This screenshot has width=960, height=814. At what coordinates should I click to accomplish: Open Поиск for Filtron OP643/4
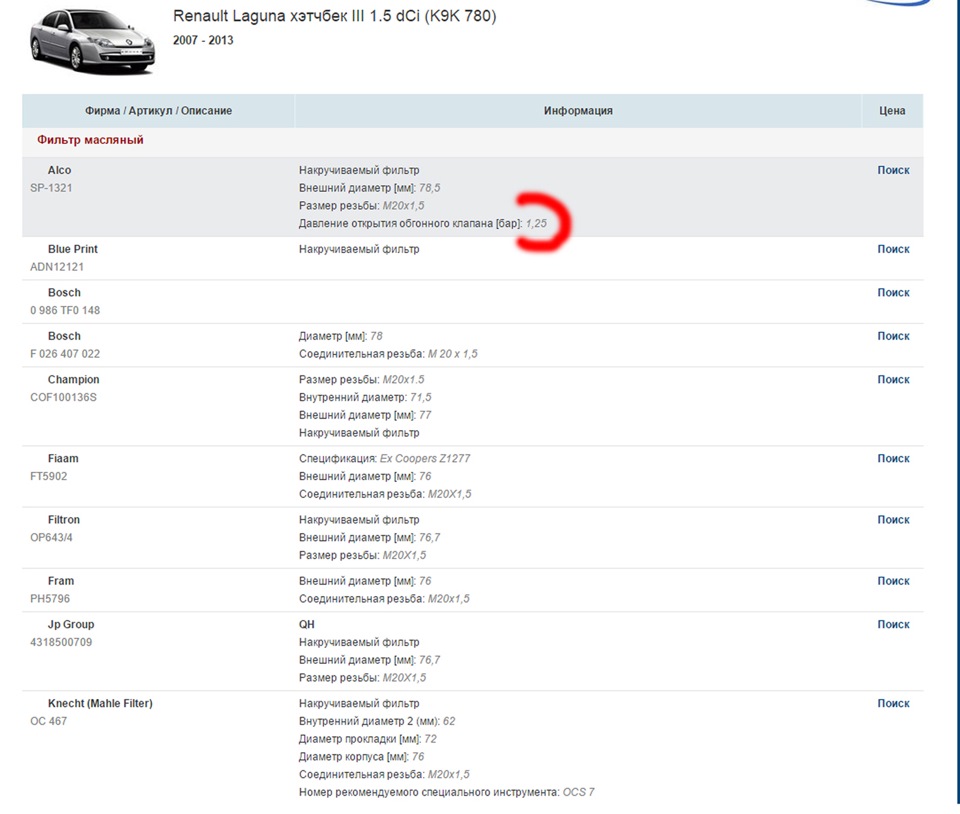point(893,520)
